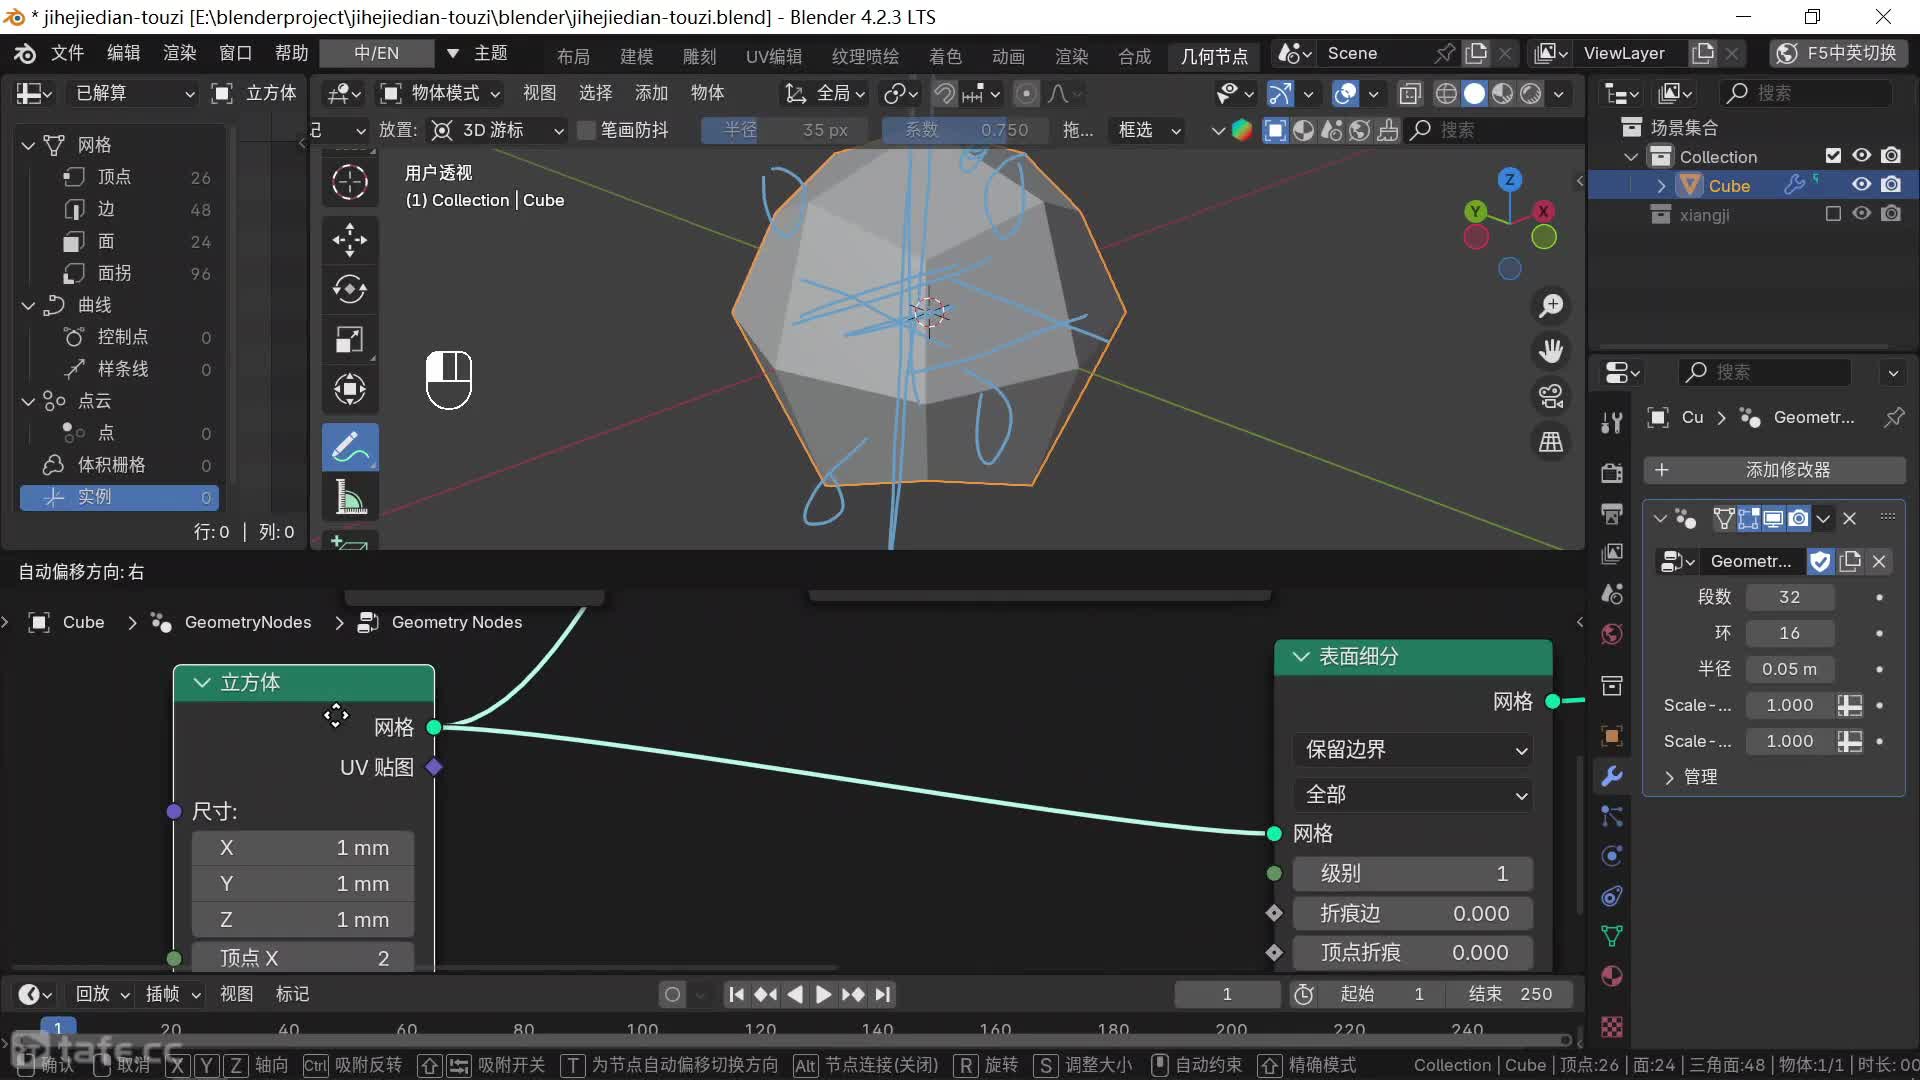Click the zoom magnifier viewport gizmo
Image resolution: width=1920 pixels, height=1080 pixels.
pos(1551,306)
